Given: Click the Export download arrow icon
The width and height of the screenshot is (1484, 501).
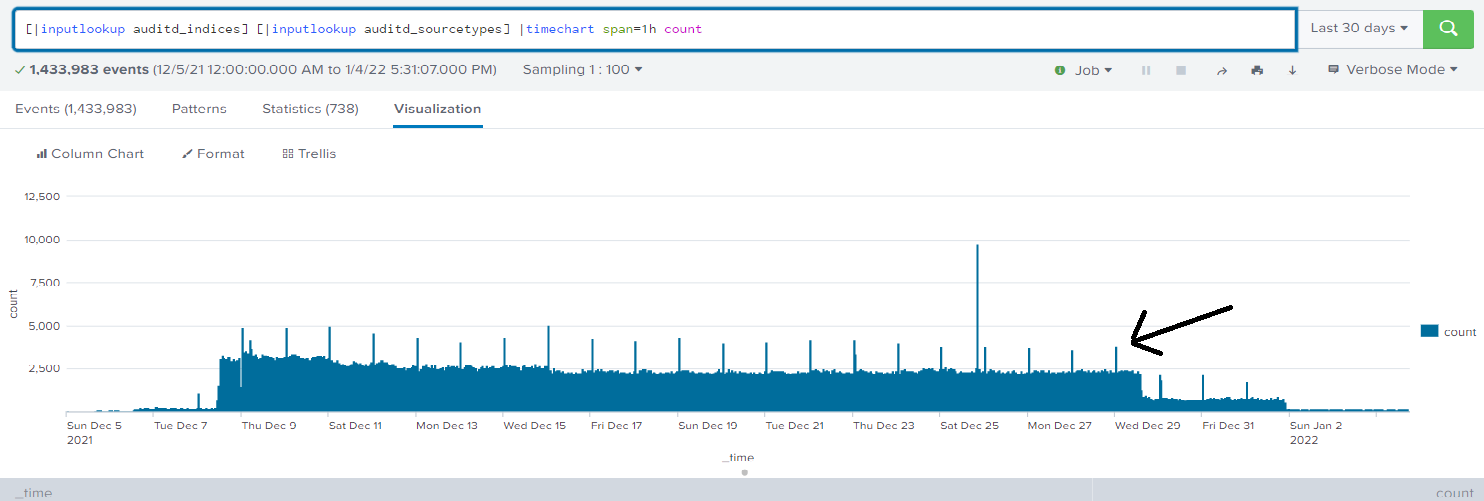Looking at the screenshot, I should 1292,70.
